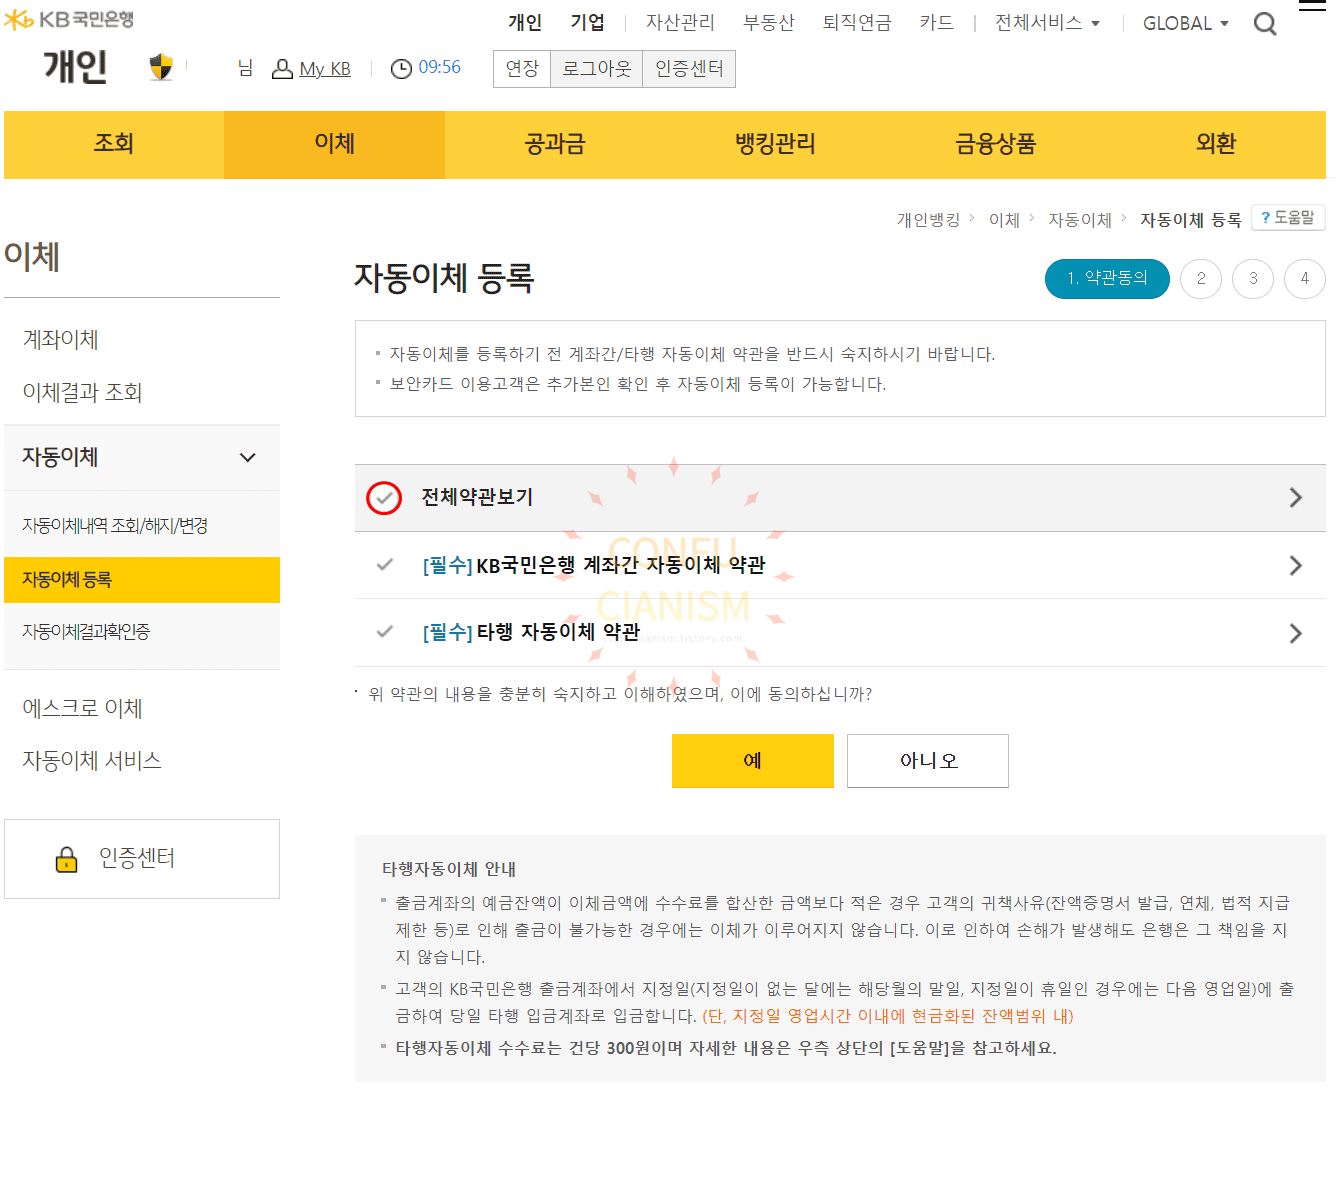1336x1181 pixels.
Task: Open the GLOBAL language dropdown
Action: pyautogui.click(x=1186, y=23)
